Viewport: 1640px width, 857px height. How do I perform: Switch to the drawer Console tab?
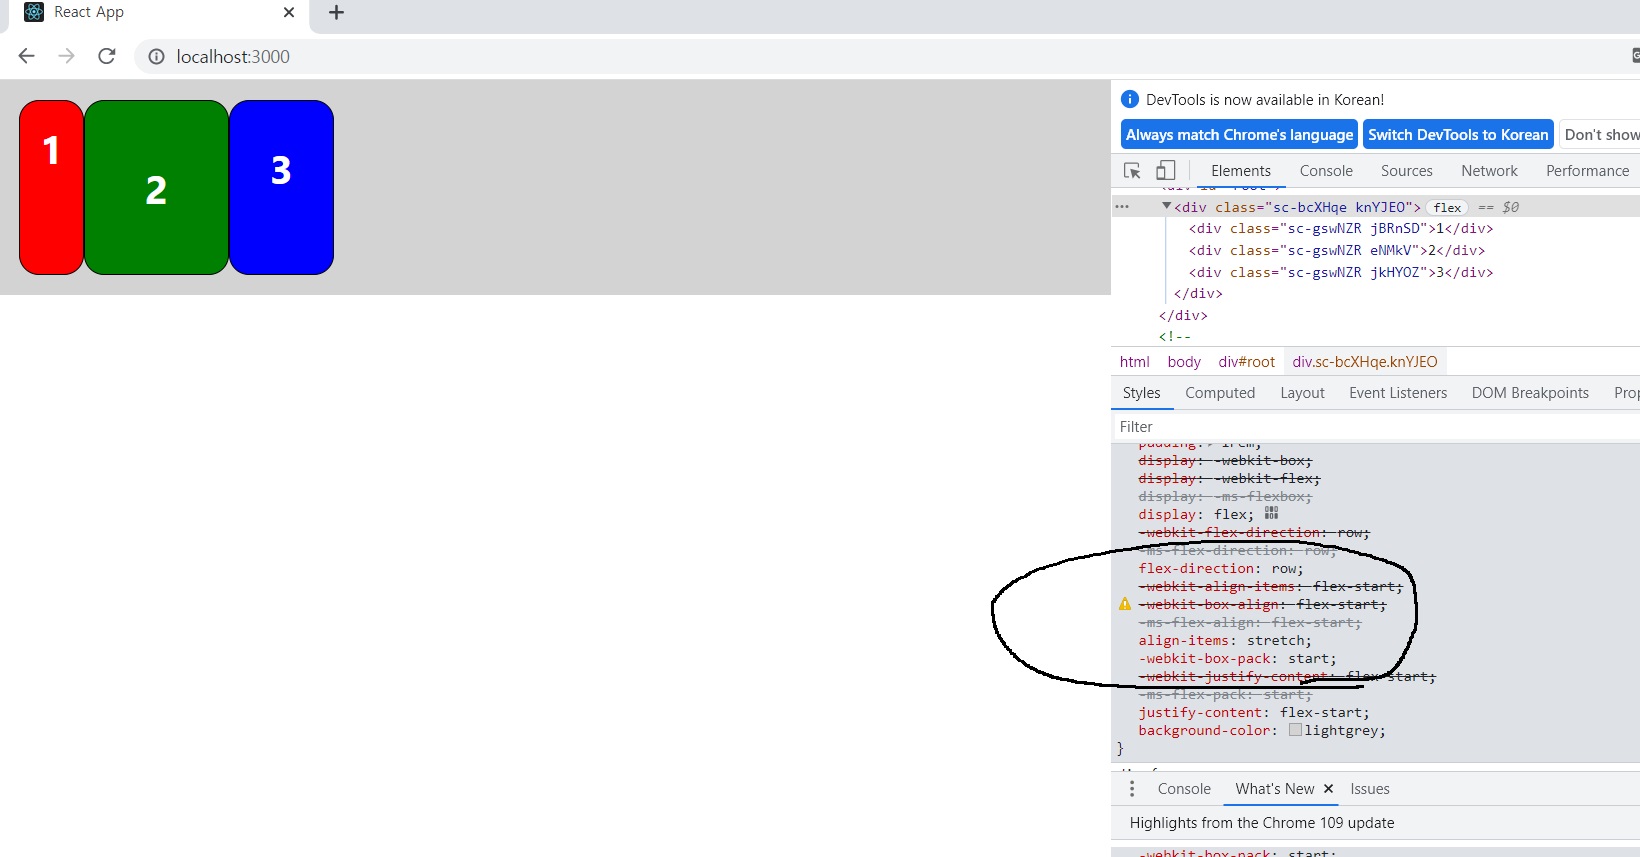click(x=1184, y=789)
